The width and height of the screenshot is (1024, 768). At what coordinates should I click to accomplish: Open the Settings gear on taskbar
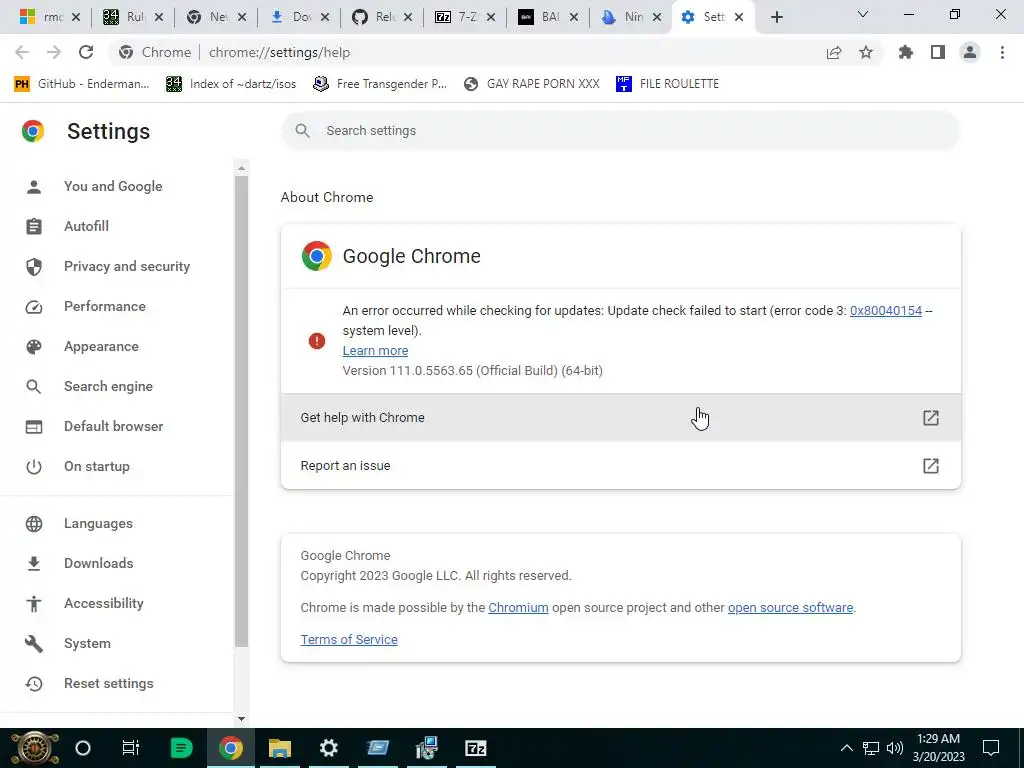[x=328, y=748]
